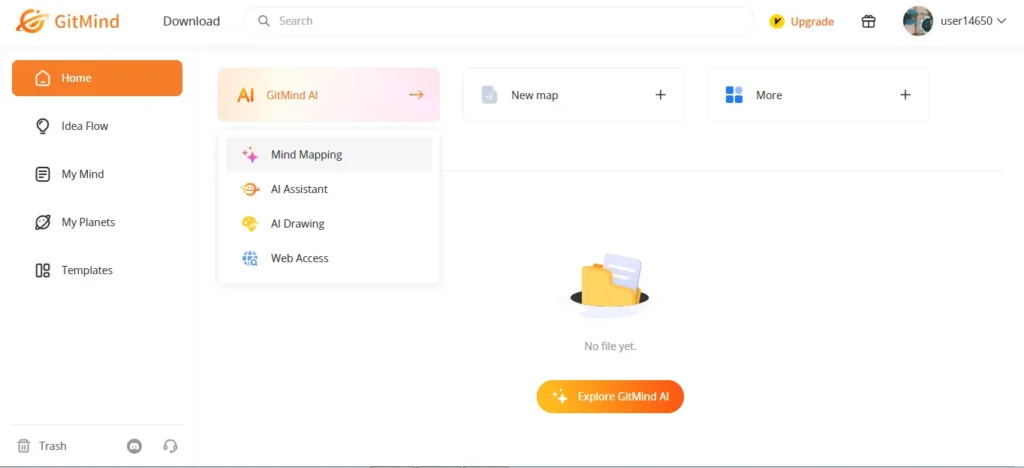1024x468 pixels.
Task: Open the Discord community icon
Action: click(x=135, y=446)
